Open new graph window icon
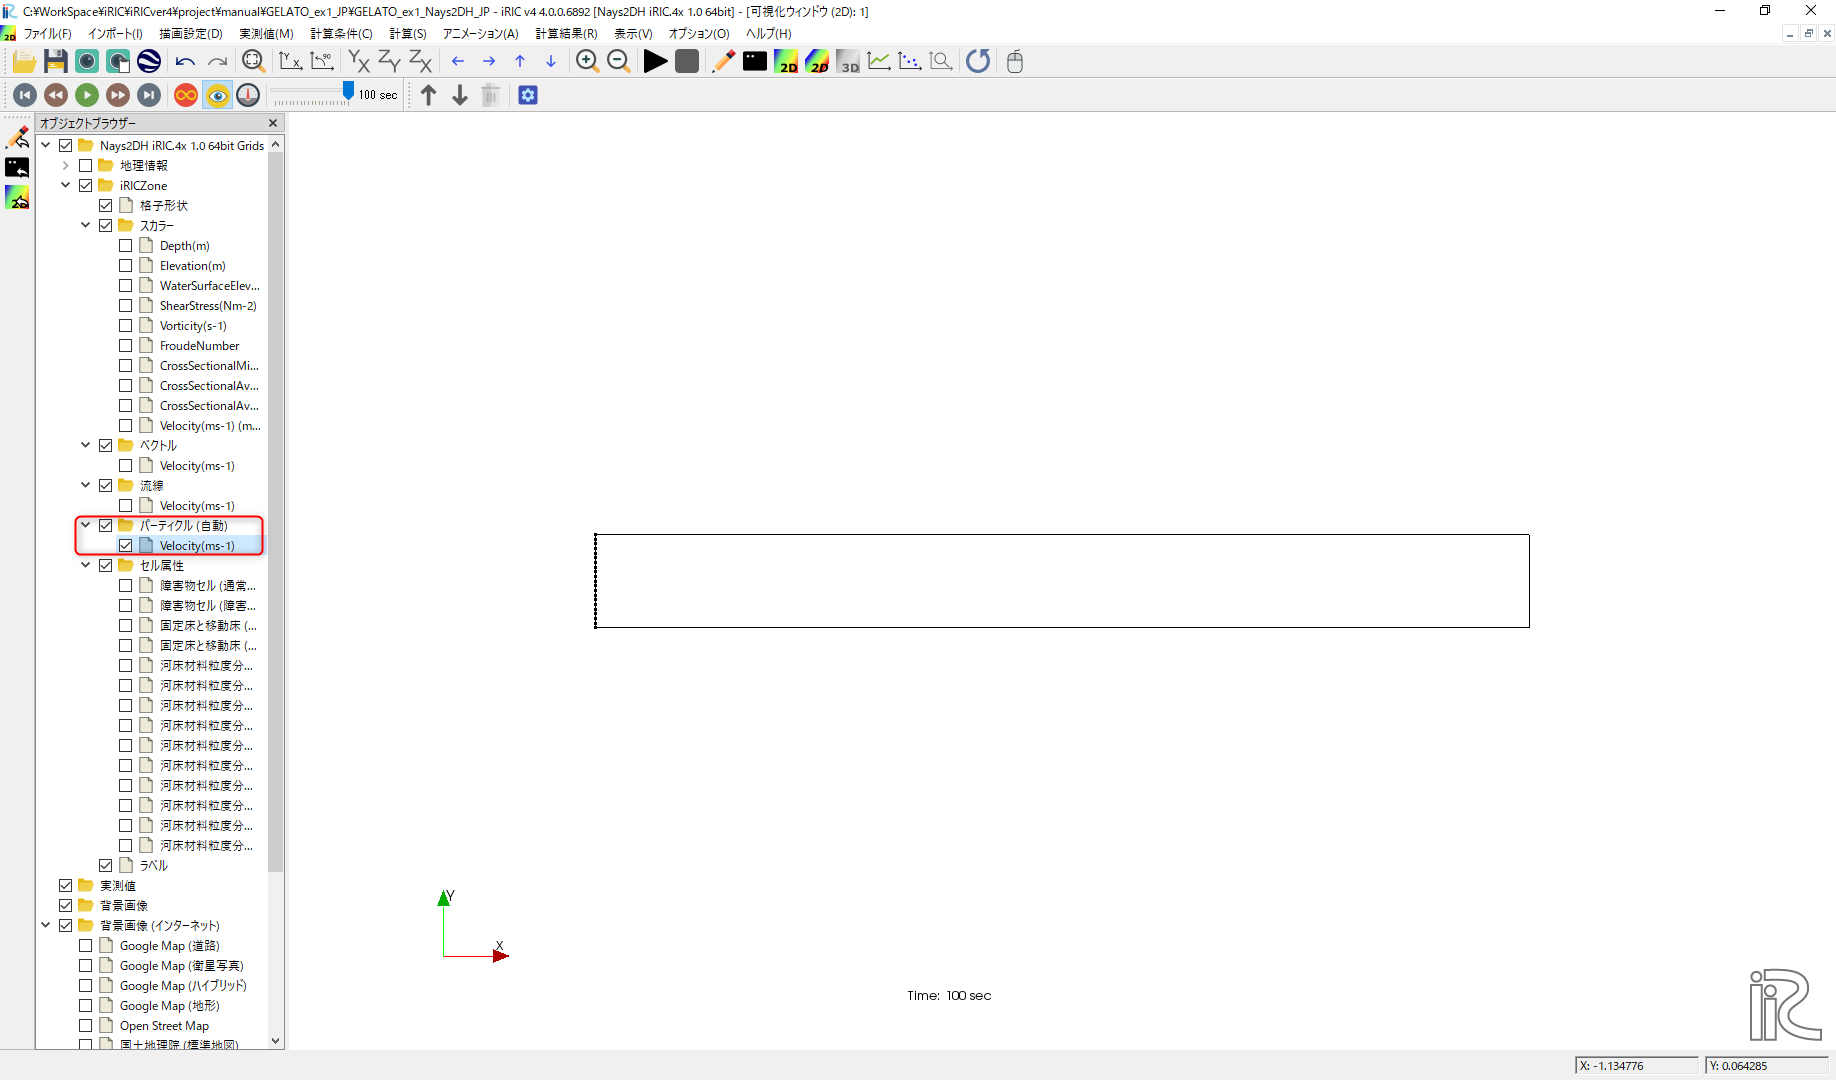 pyautogui.click(x=879, y=62)
